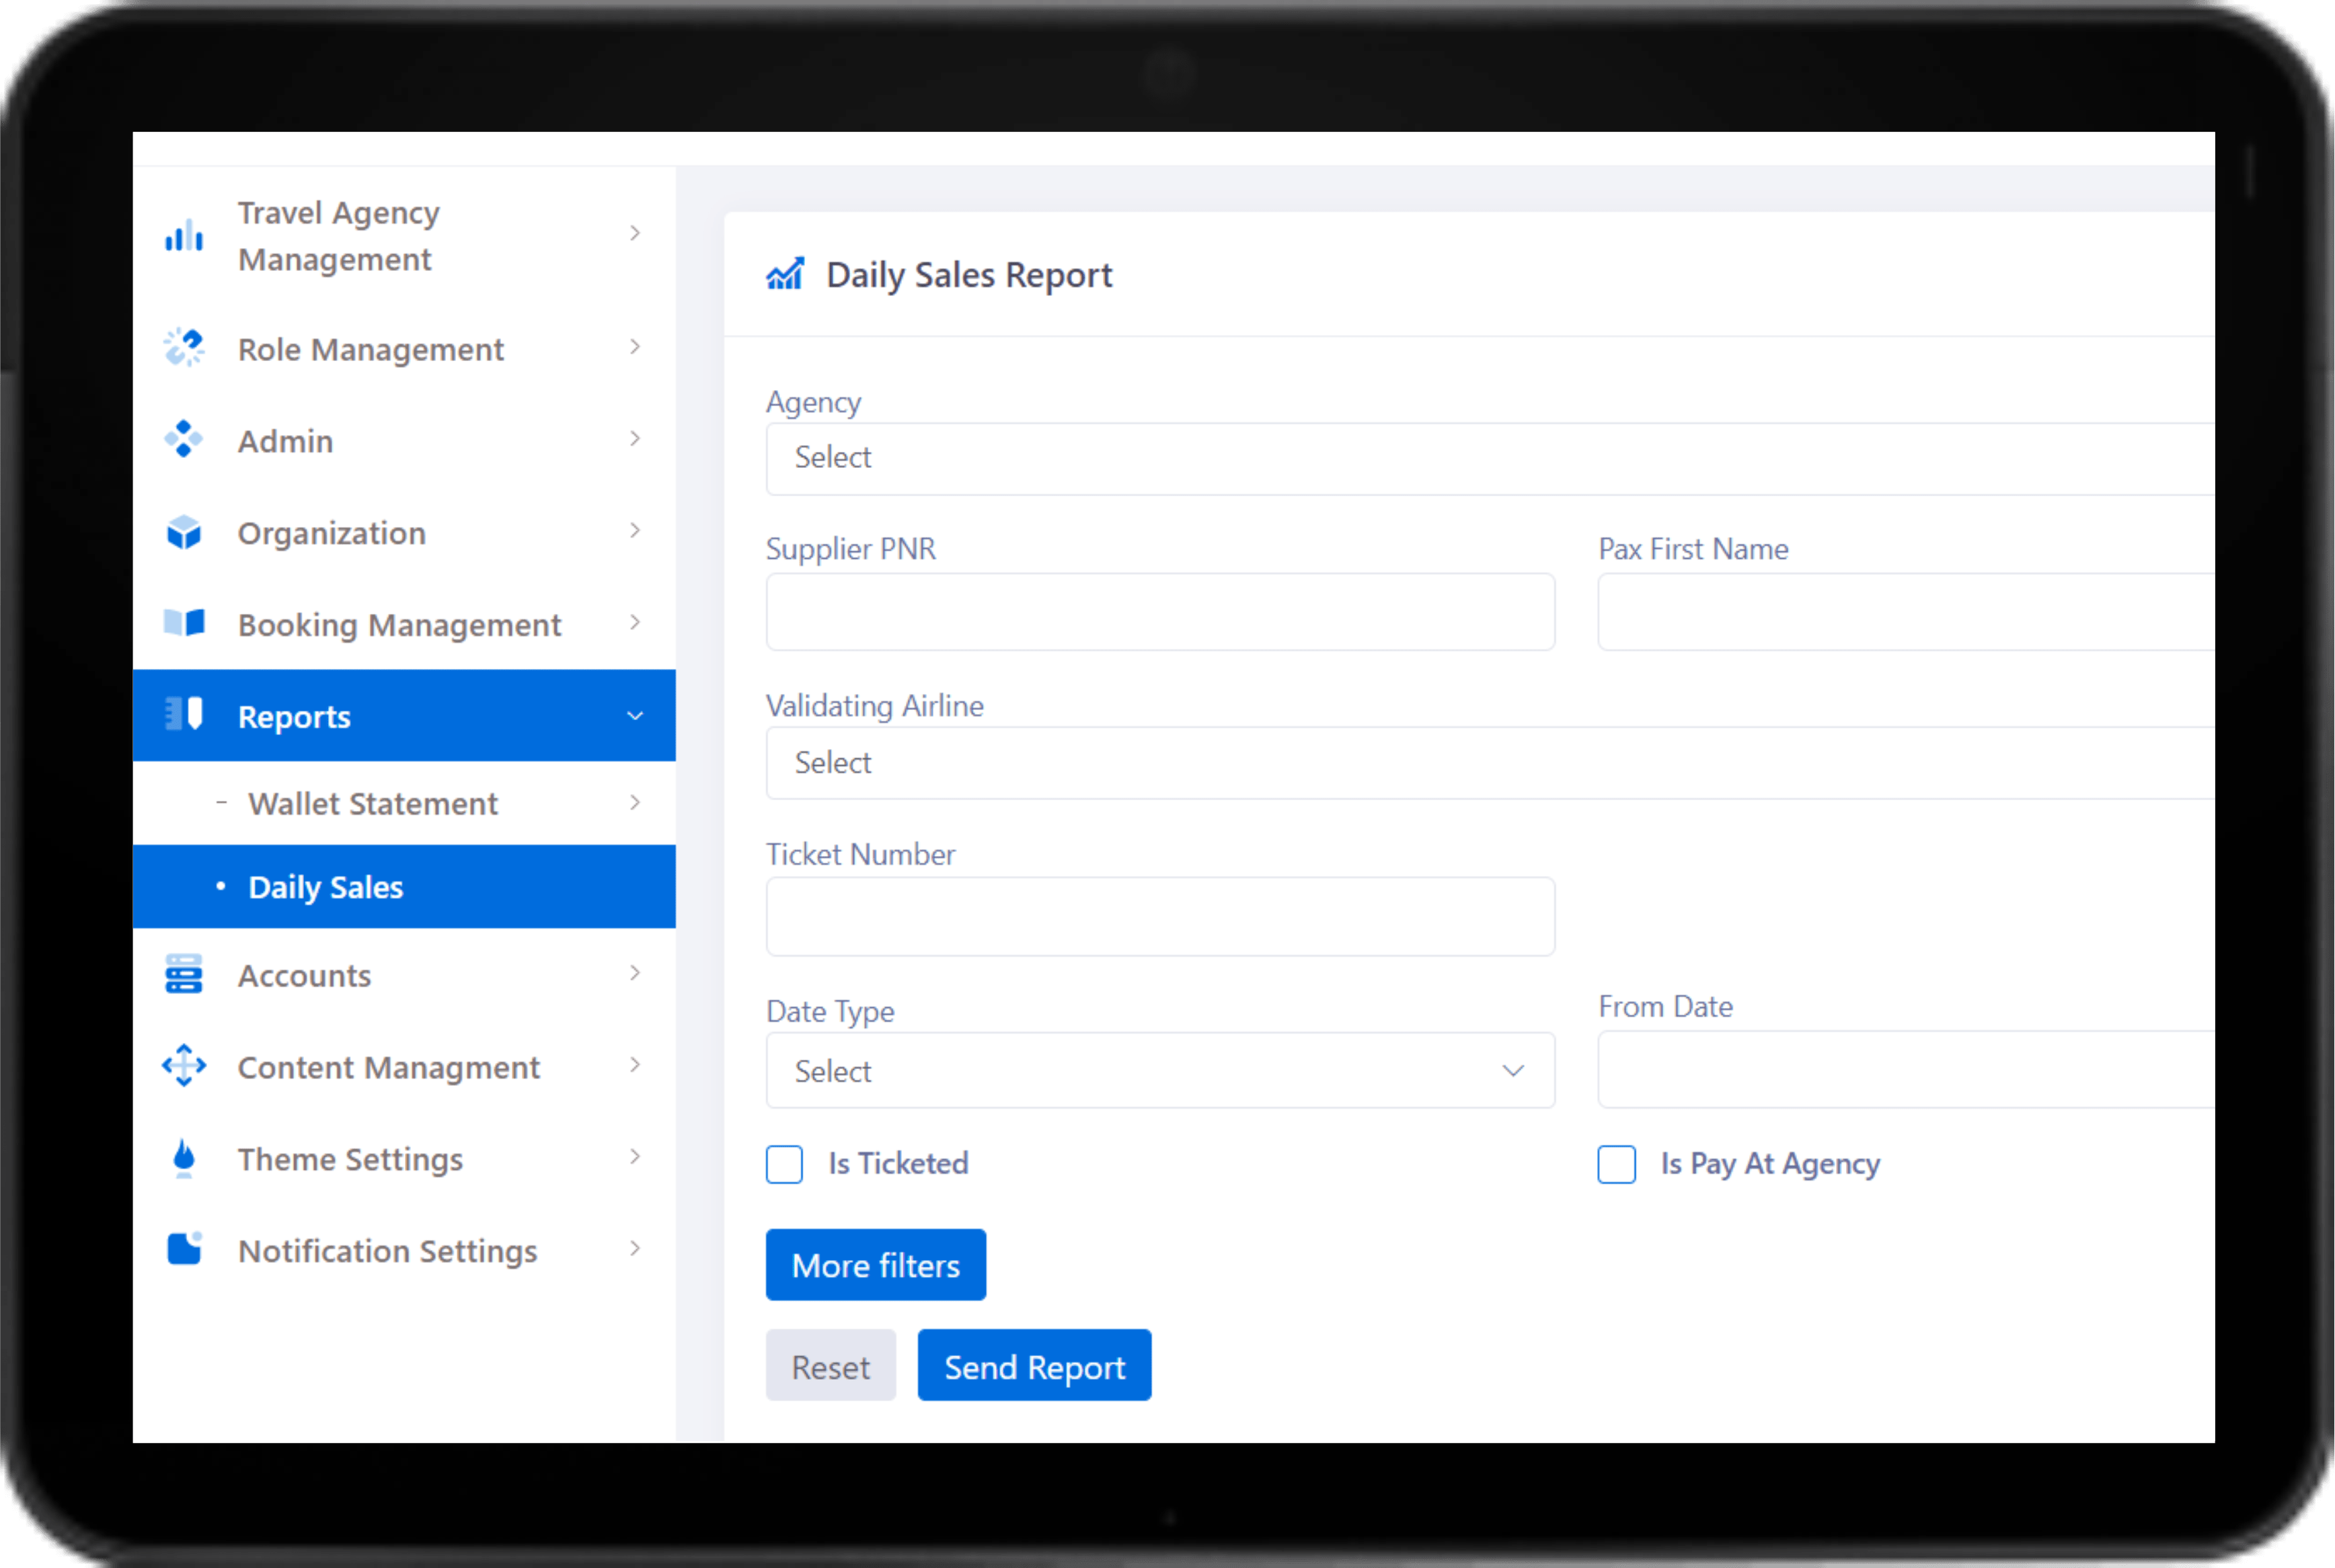
Task: Open the Wallet Statement submenu item
Action: pos(404,803)
